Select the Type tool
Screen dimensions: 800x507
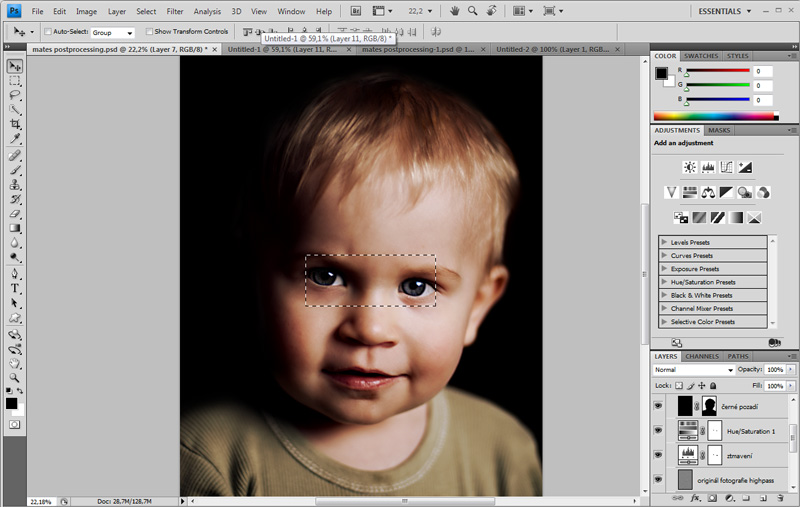tap(15, 287)
